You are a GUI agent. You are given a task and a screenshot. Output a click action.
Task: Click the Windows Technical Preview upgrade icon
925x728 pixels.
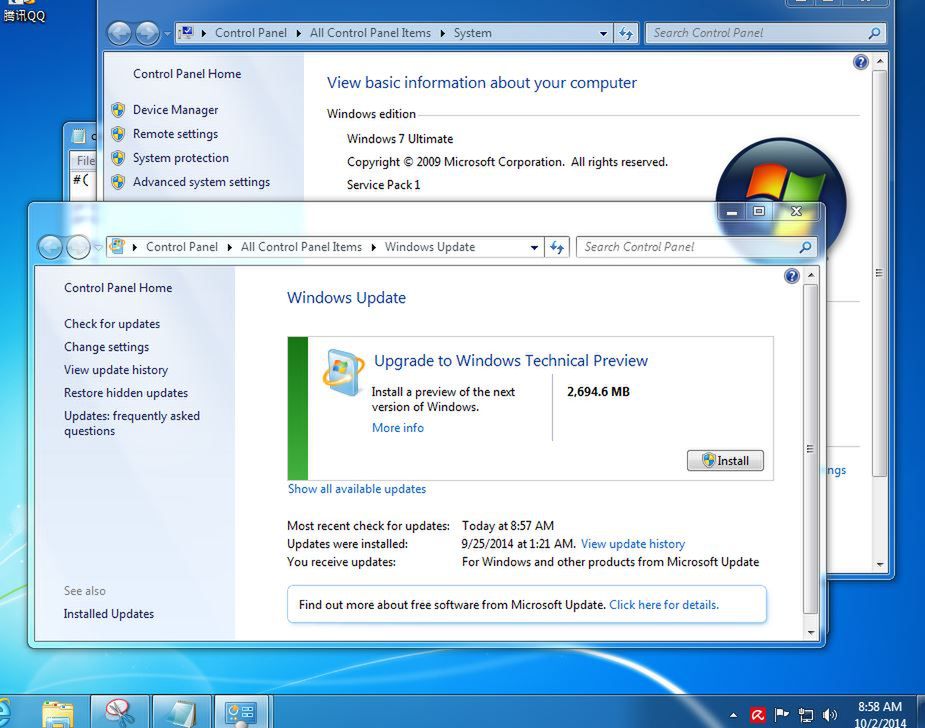tap(343, 372)
